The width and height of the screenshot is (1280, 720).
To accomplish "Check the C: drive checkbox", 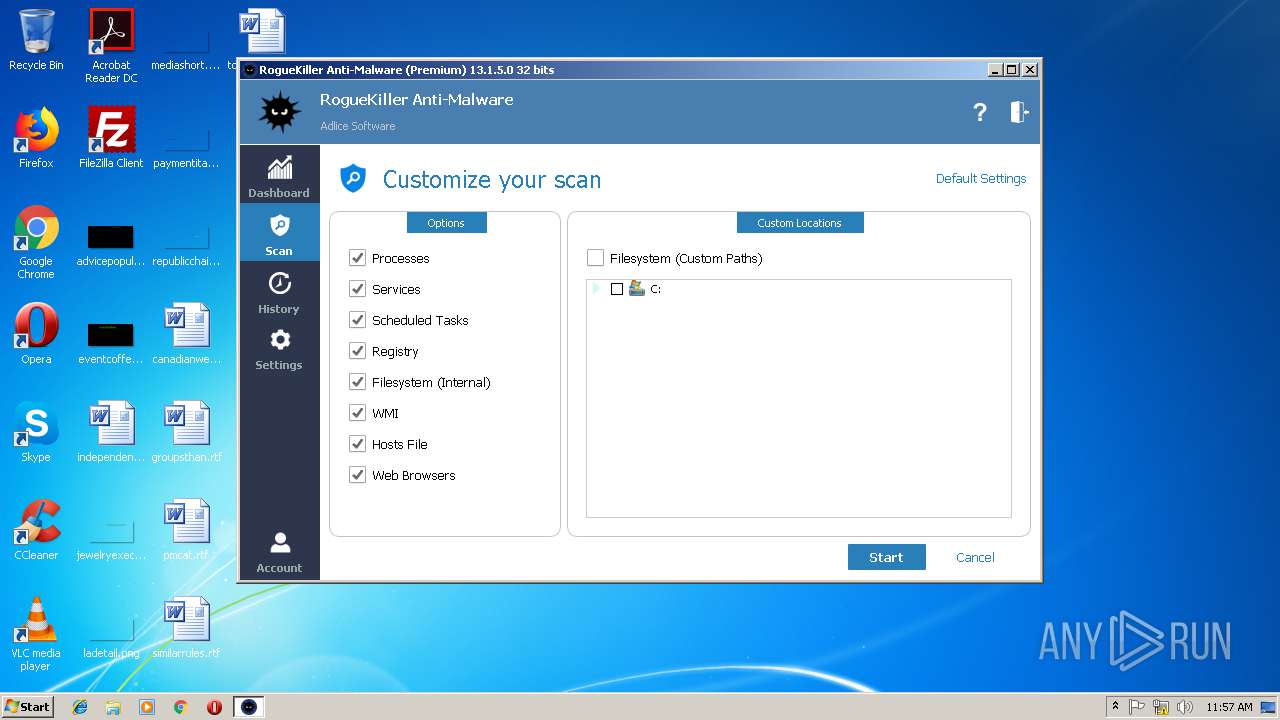I will (617, 289).
